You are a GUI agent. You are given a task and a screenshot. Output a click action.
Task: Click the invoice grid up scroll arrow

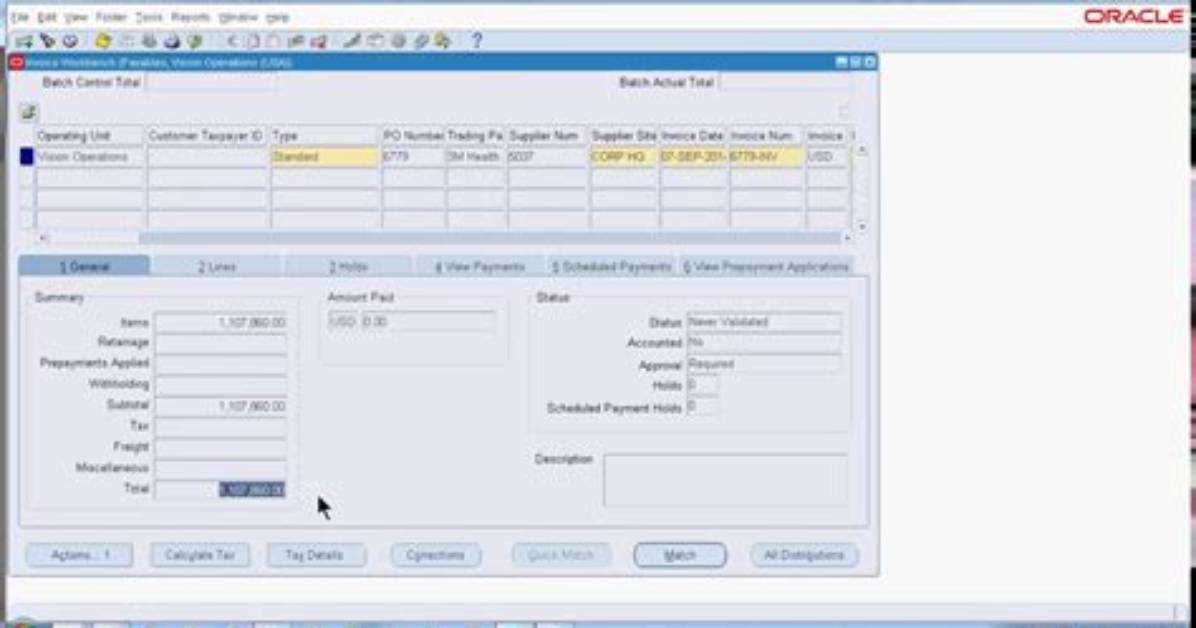coord(862,151)
